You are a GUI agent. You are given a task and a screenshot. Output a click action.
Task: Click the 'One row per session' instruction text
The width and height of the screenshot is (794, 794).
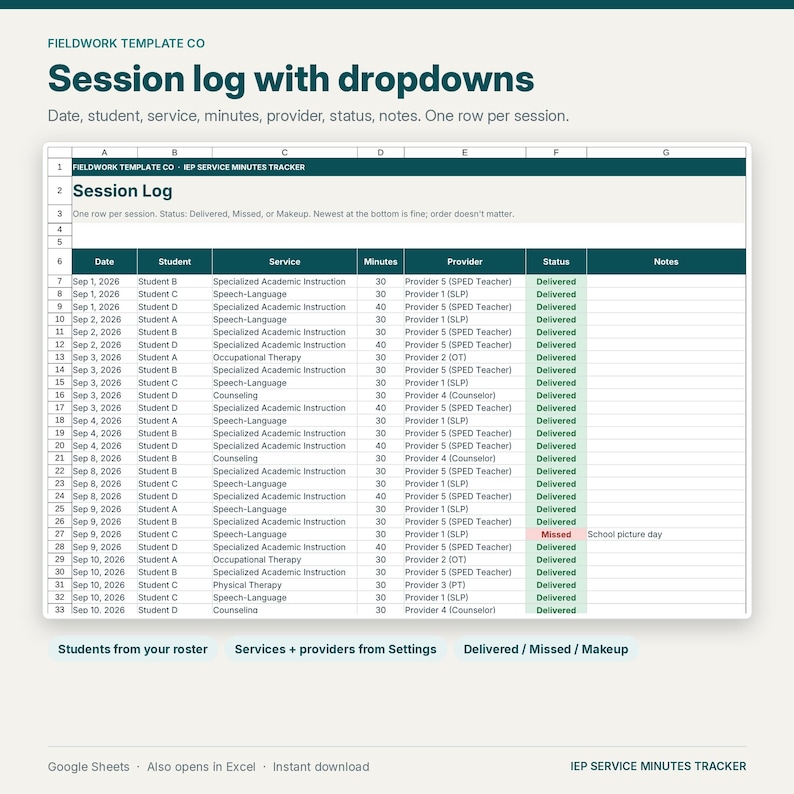[293, 214]
